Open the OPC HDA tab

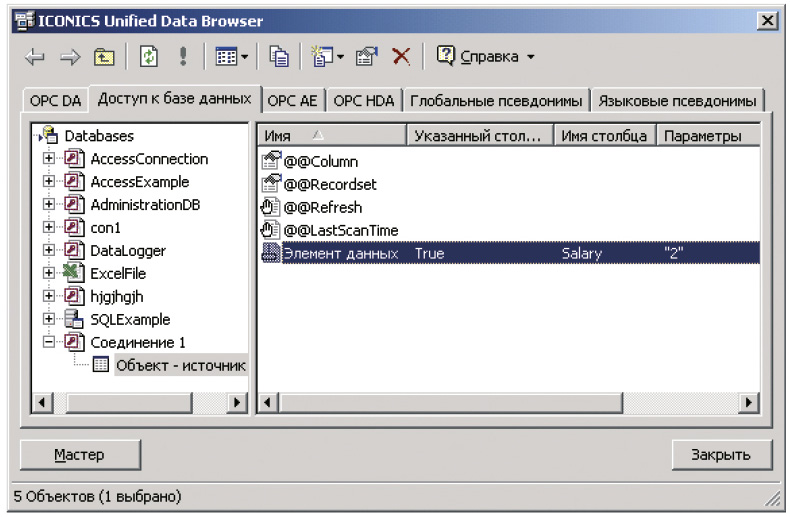pos(364,101)
